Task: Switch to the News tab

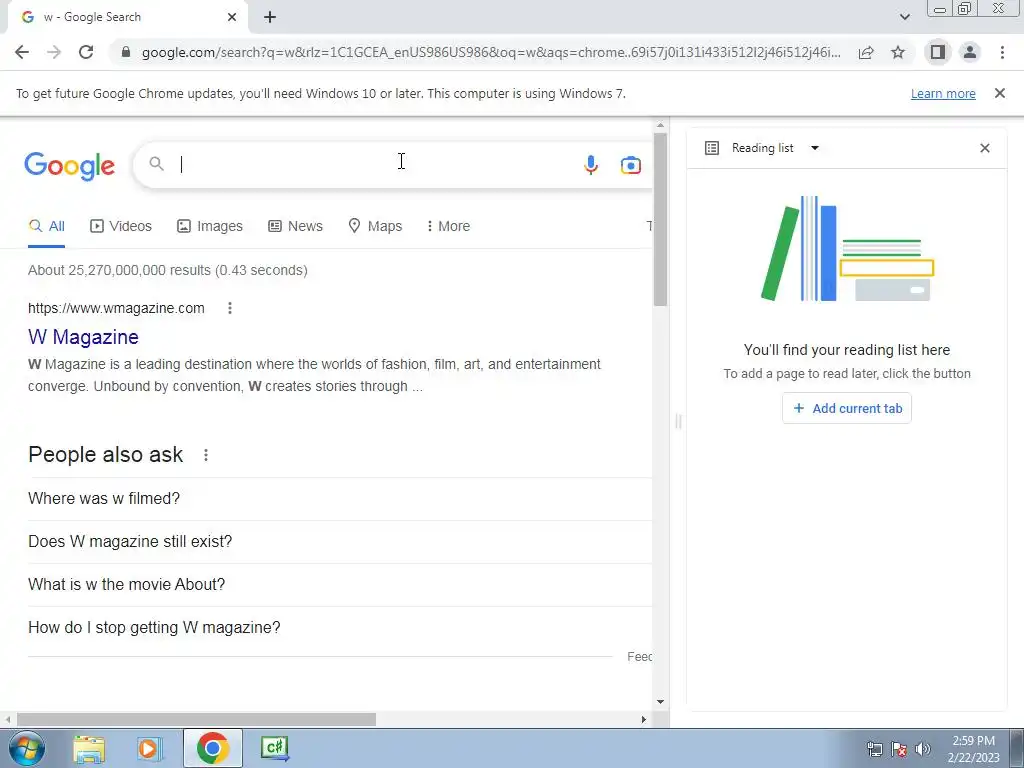Action: pyautogui.click(x=296, y=226)
